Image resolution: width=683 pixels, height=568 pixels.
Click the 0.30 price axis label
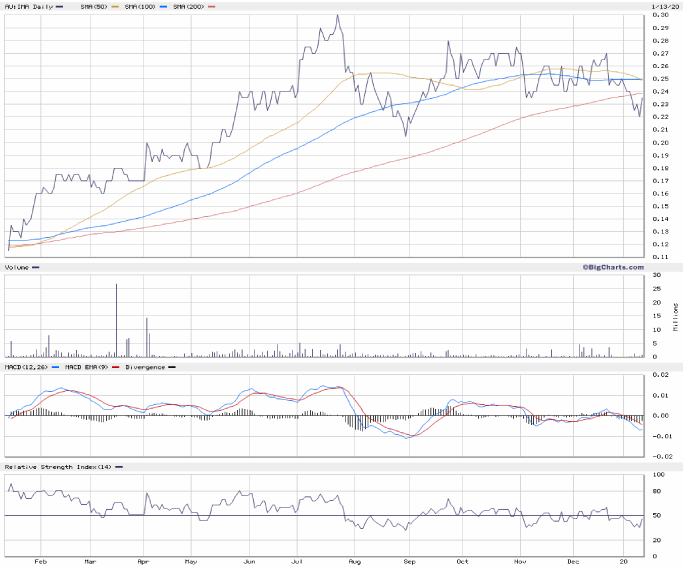662,15
